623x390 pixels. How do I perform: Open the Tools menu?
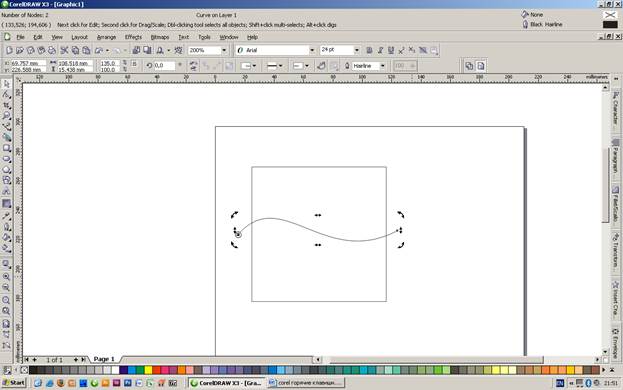click(204, 37)
